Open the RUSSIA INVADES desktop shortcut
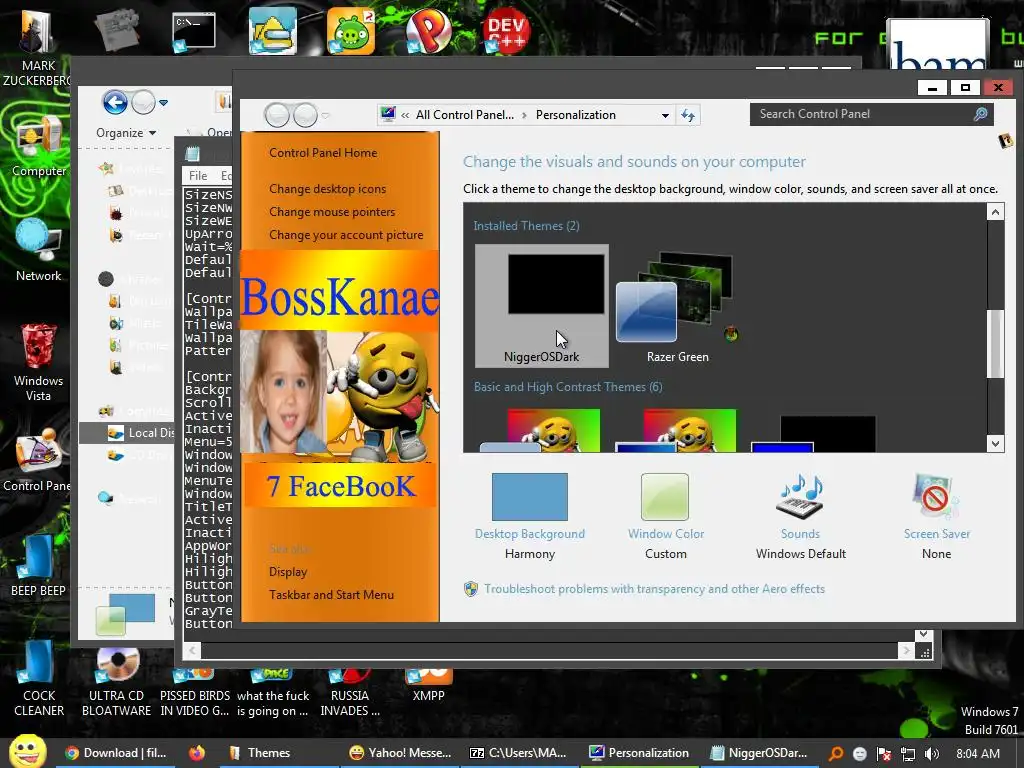 350,692
